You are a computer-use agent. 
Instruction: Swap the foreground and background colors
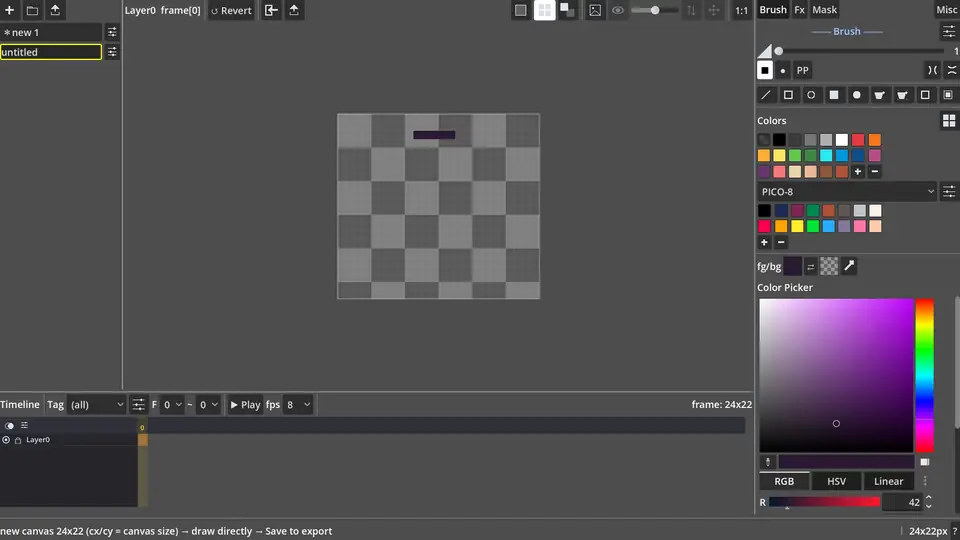[811, 266]
